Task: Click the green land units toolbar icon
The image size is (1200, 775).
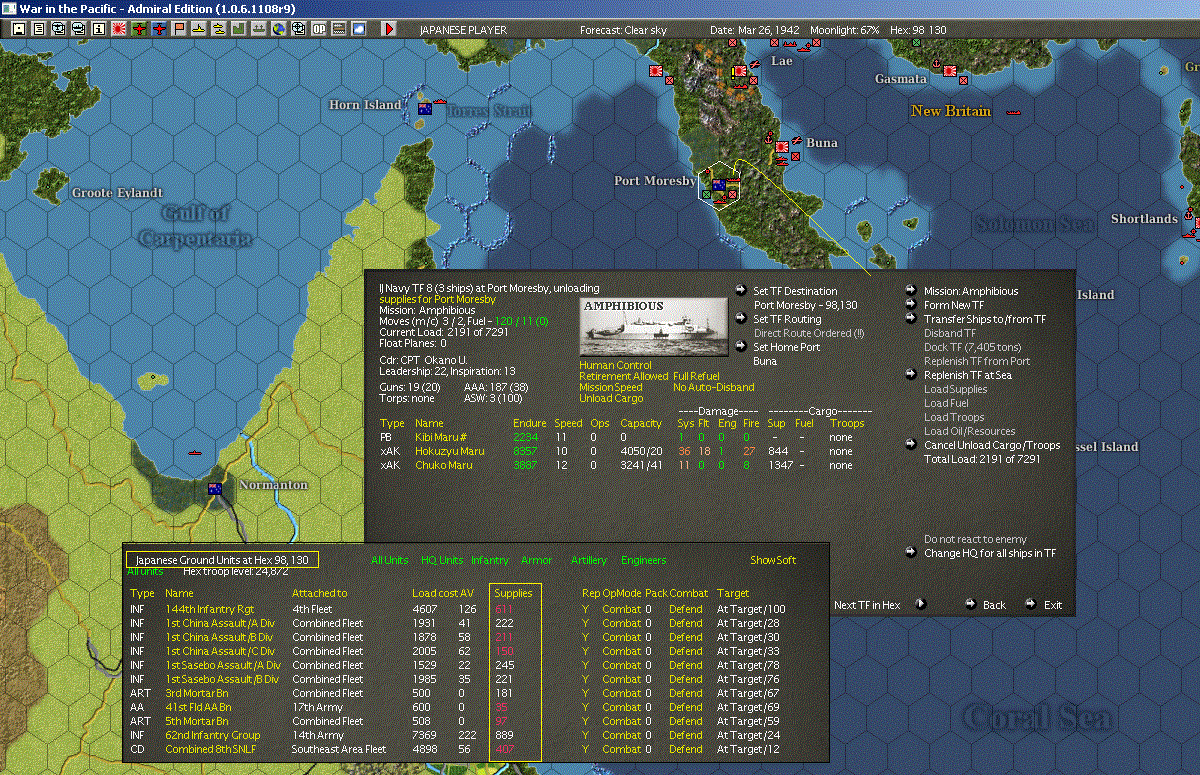Action: click(239, 29)
